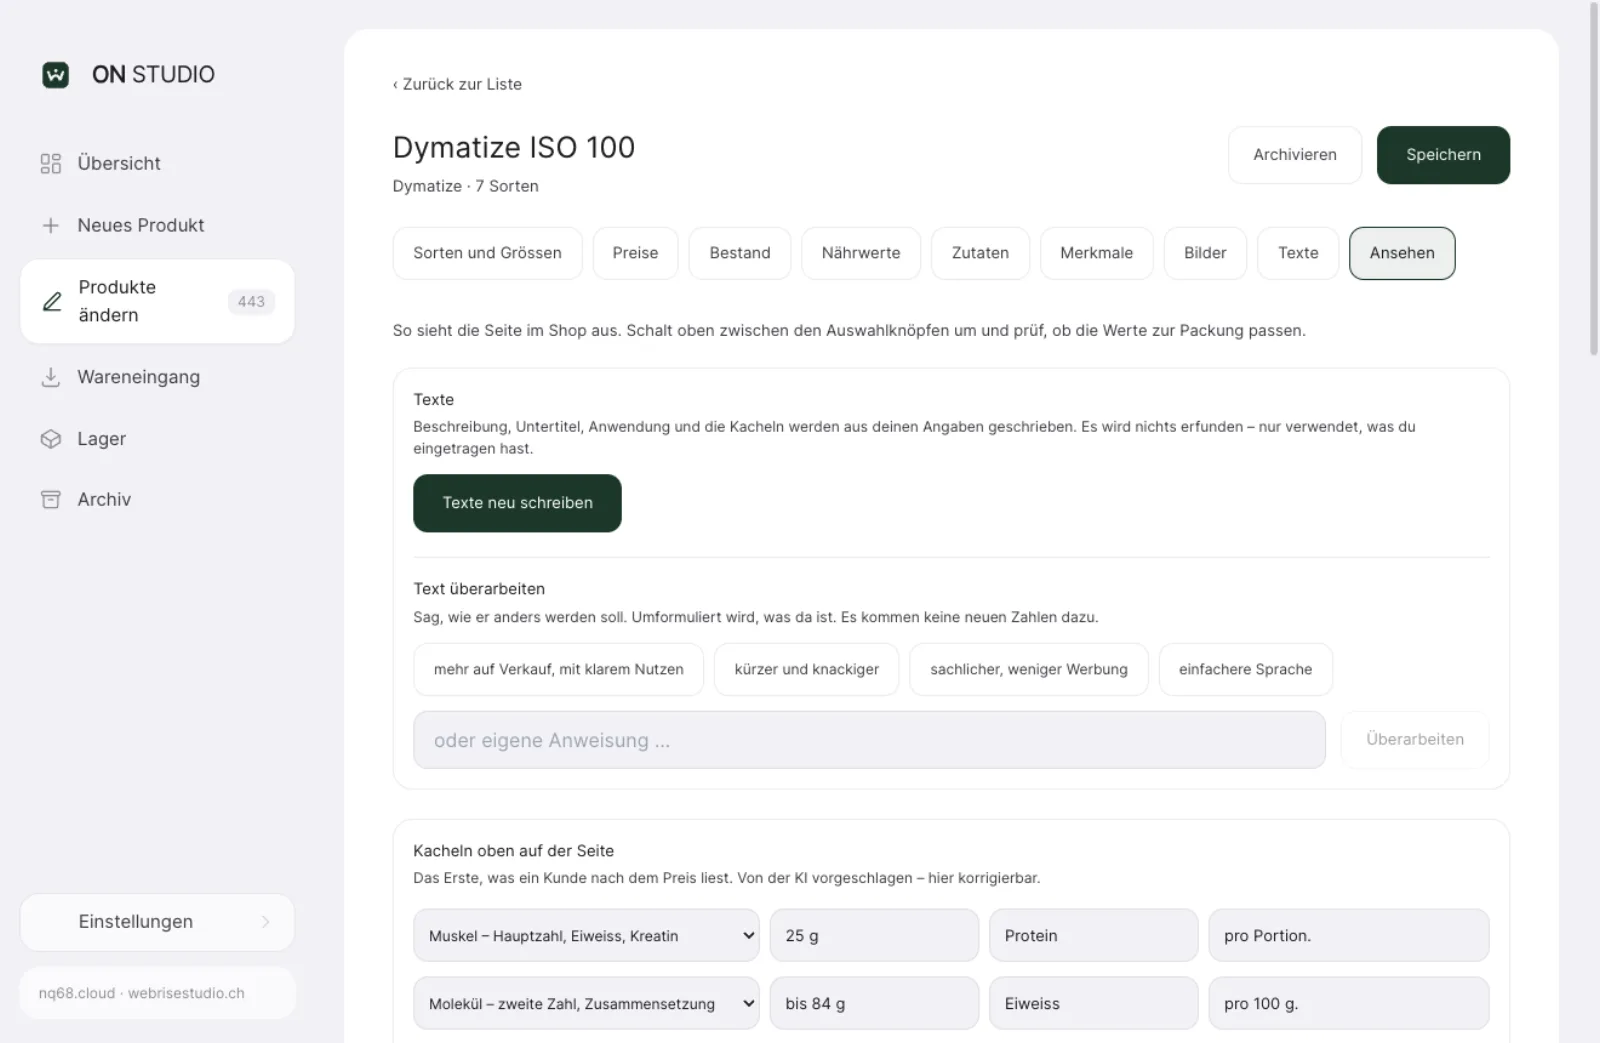Switch to Zutaten tab
The image size is (1600, 1043).
pos(980,253)
